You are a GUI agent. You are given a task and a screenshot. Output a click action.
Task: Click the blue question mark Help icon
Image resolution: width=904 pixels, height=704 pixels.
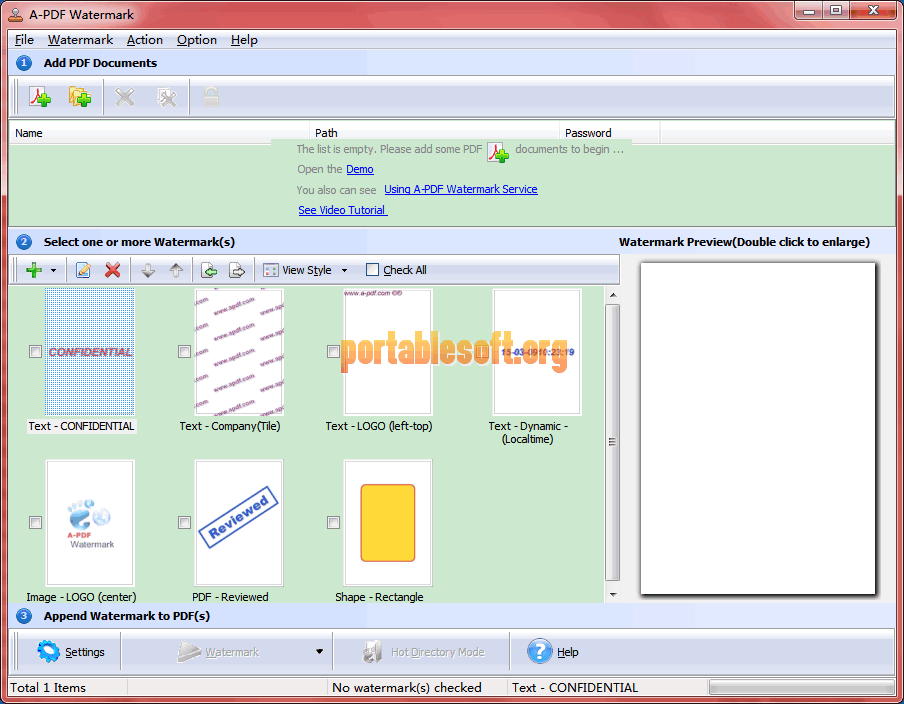tap(540, 652)
